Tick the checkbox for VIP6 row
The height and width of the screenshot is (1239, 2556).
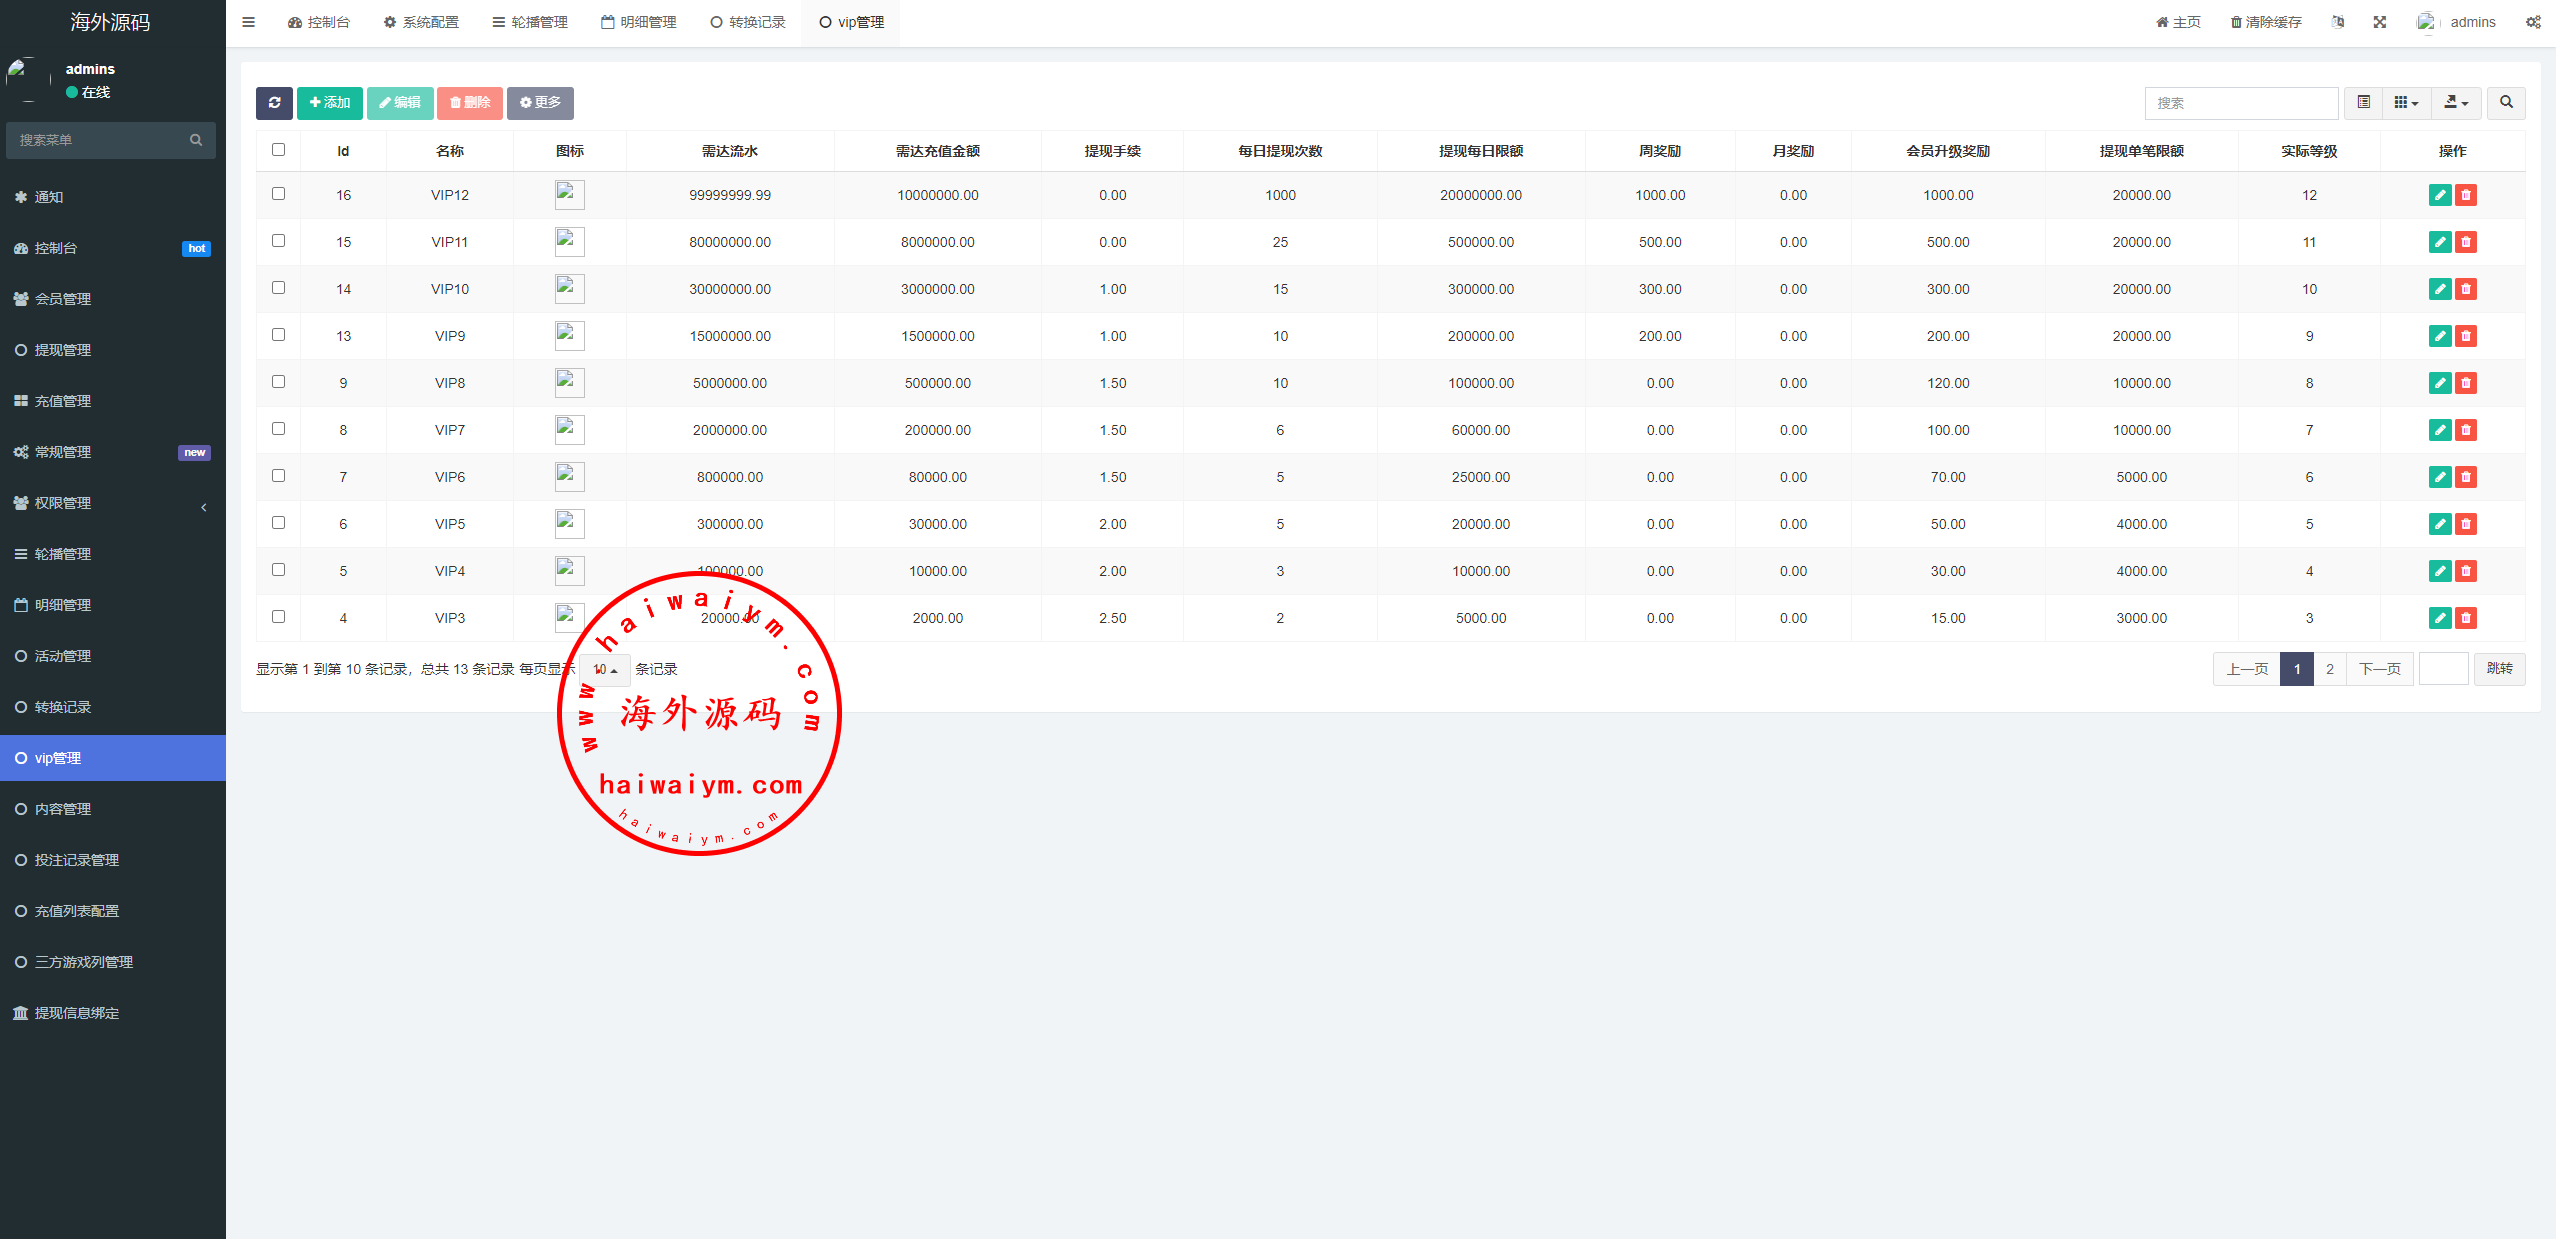[279, 476]
